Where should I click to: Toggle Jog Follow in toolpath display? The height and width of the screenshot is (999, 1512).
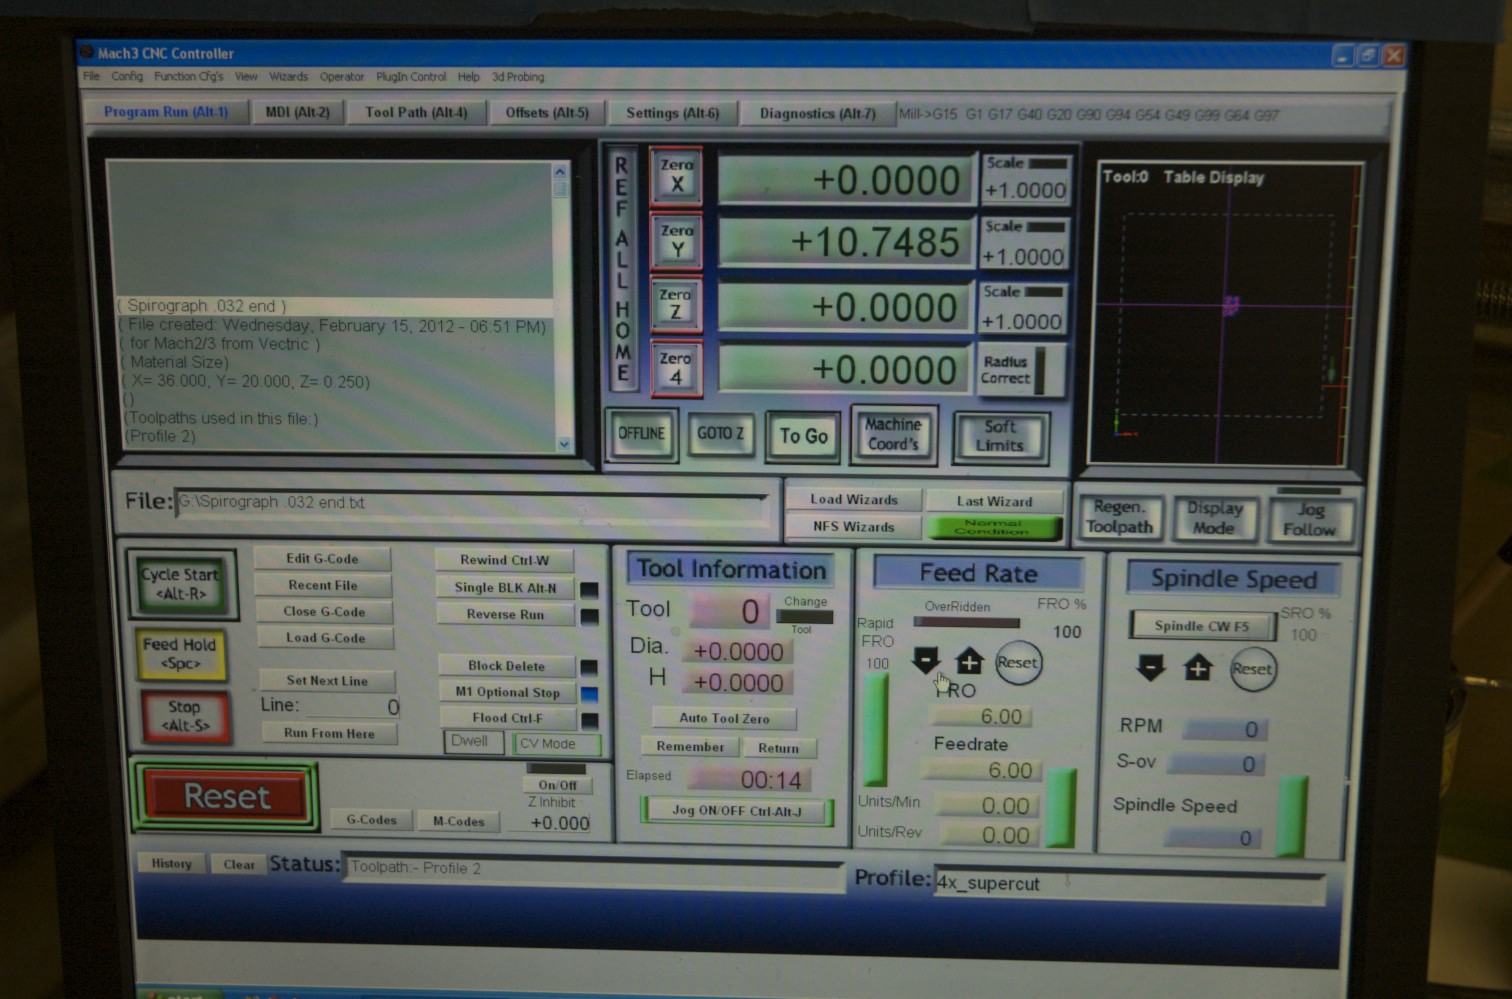[x=1309, y=520]
